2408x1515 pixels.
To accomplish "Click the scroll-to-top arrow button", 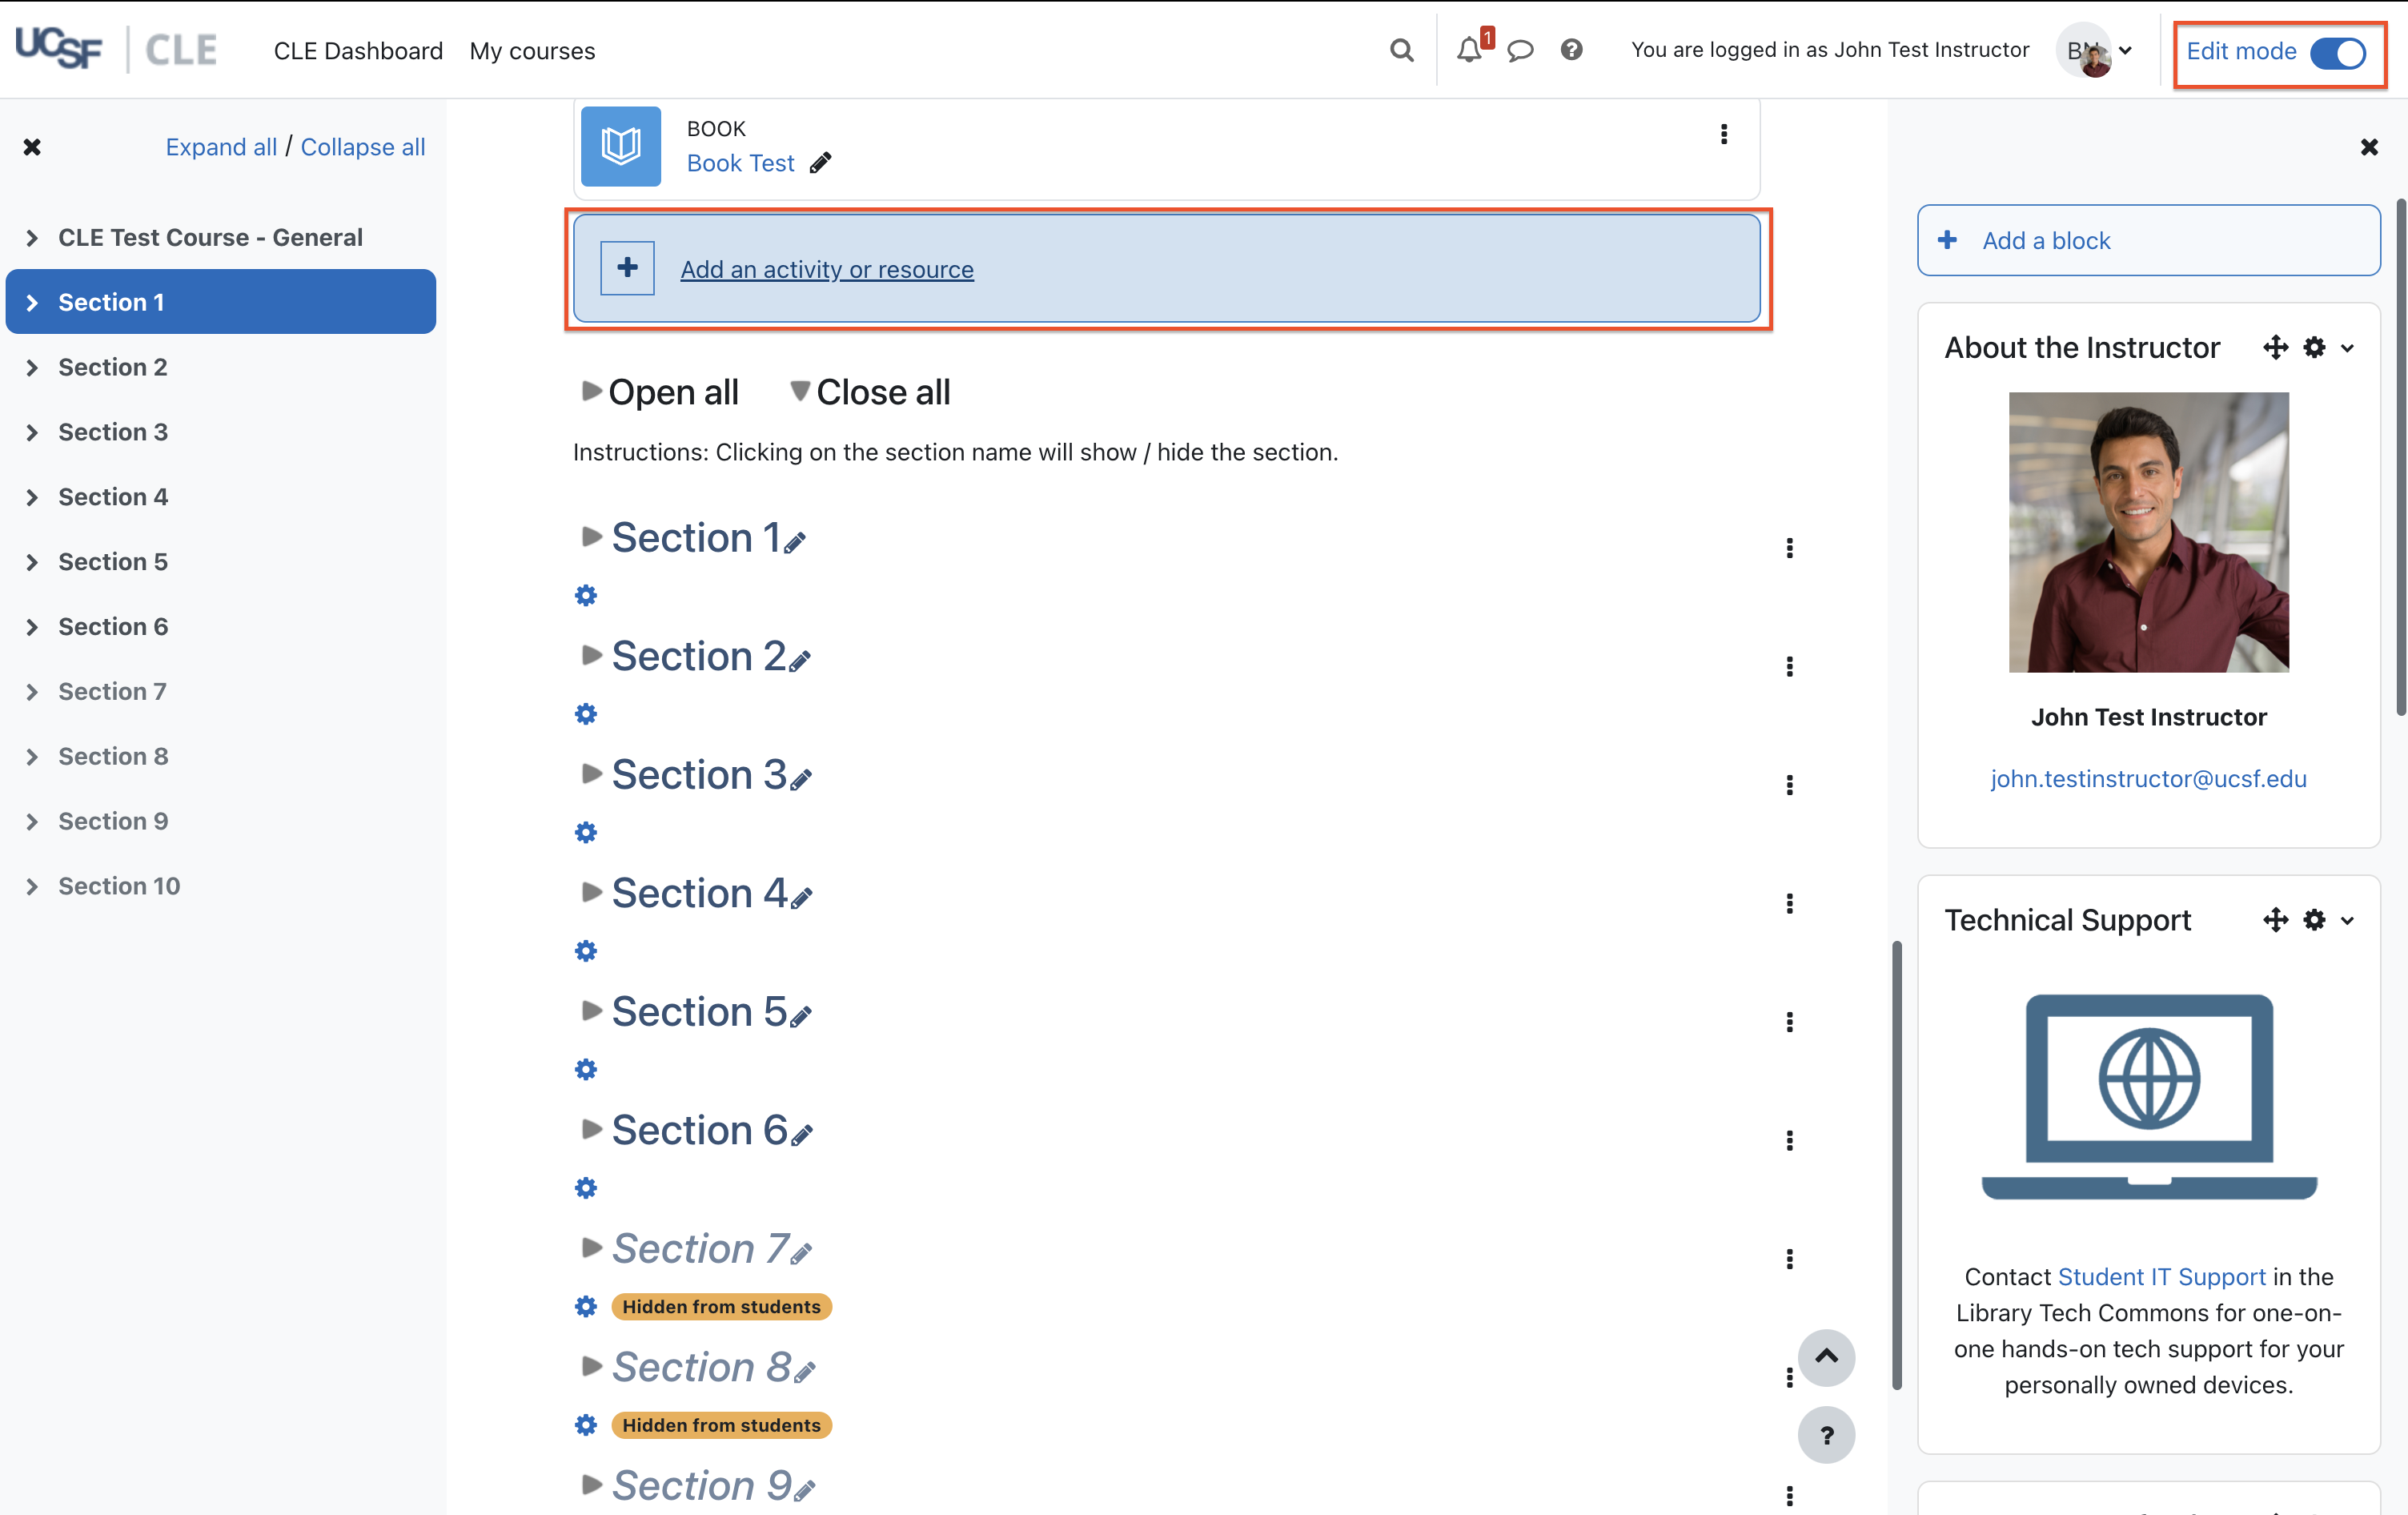I will coord(1825,1357).
